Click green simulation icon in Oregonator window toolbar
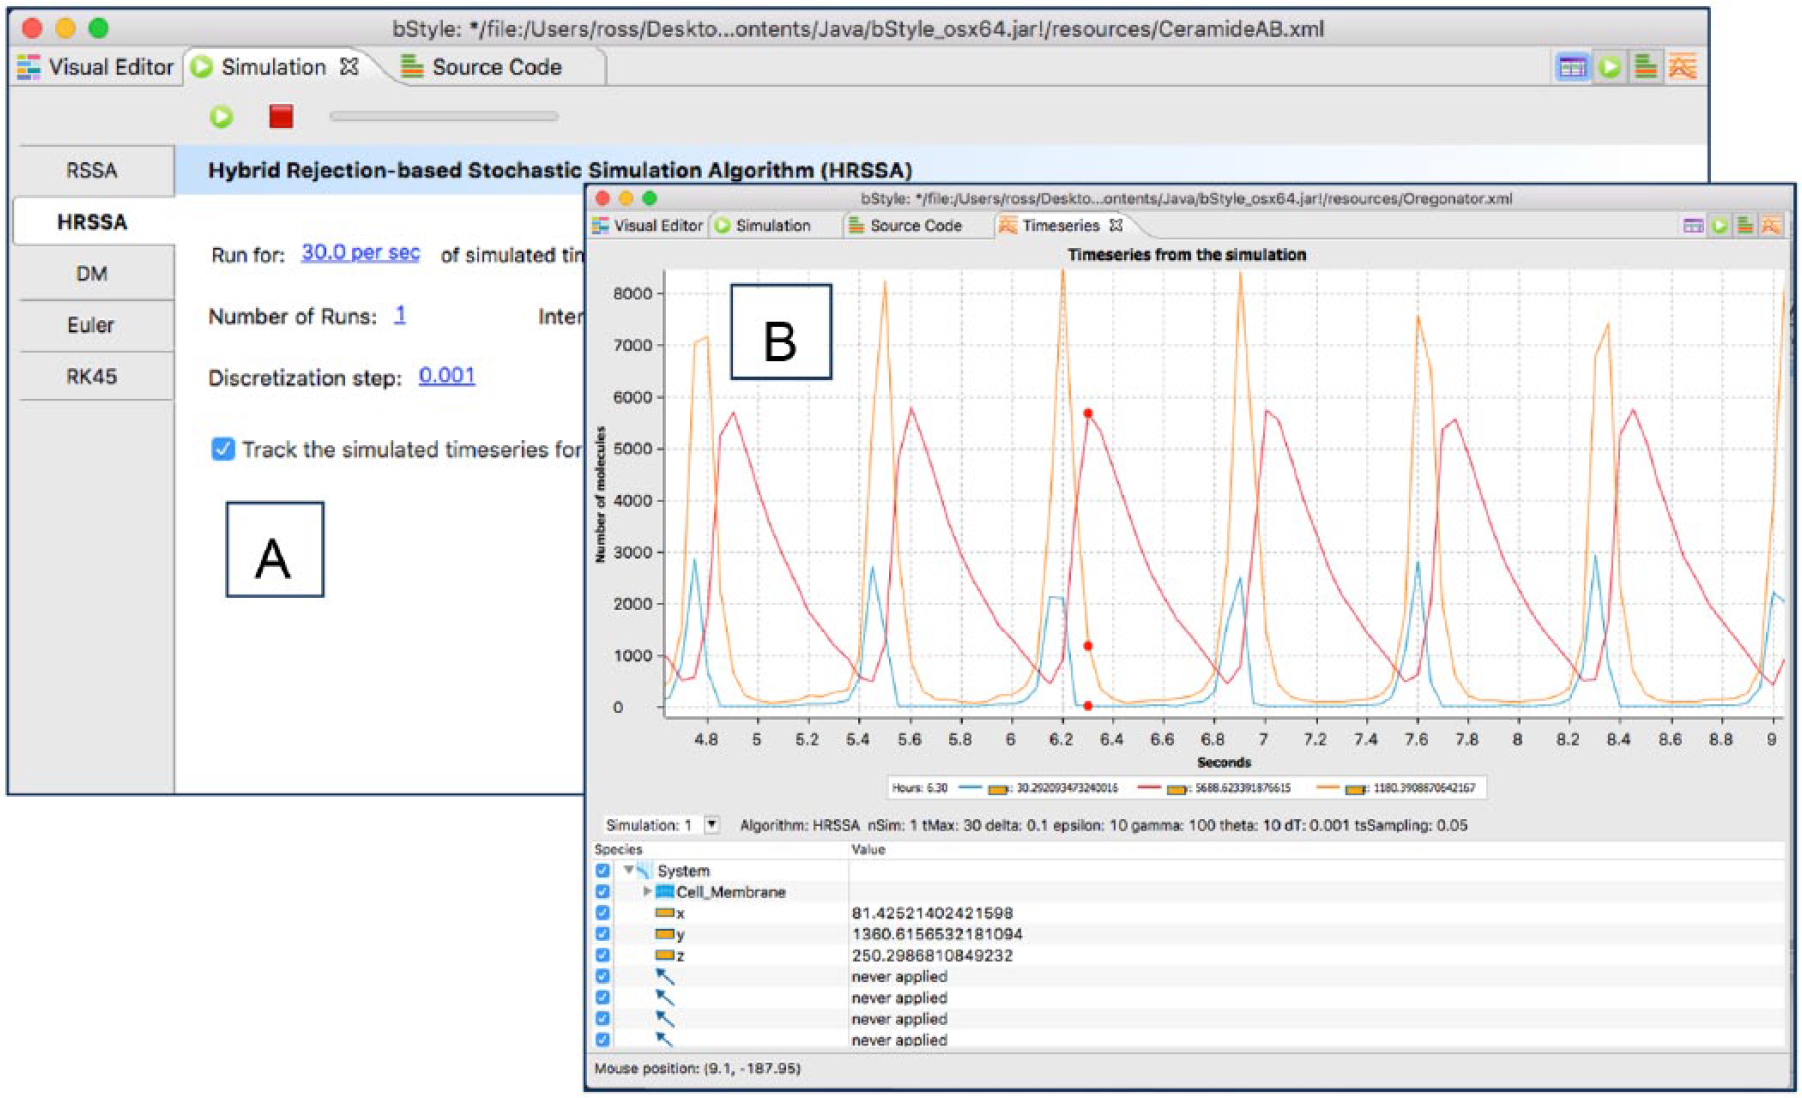The width and height of the screenshot is (1802, 1098). (1719, 226)
